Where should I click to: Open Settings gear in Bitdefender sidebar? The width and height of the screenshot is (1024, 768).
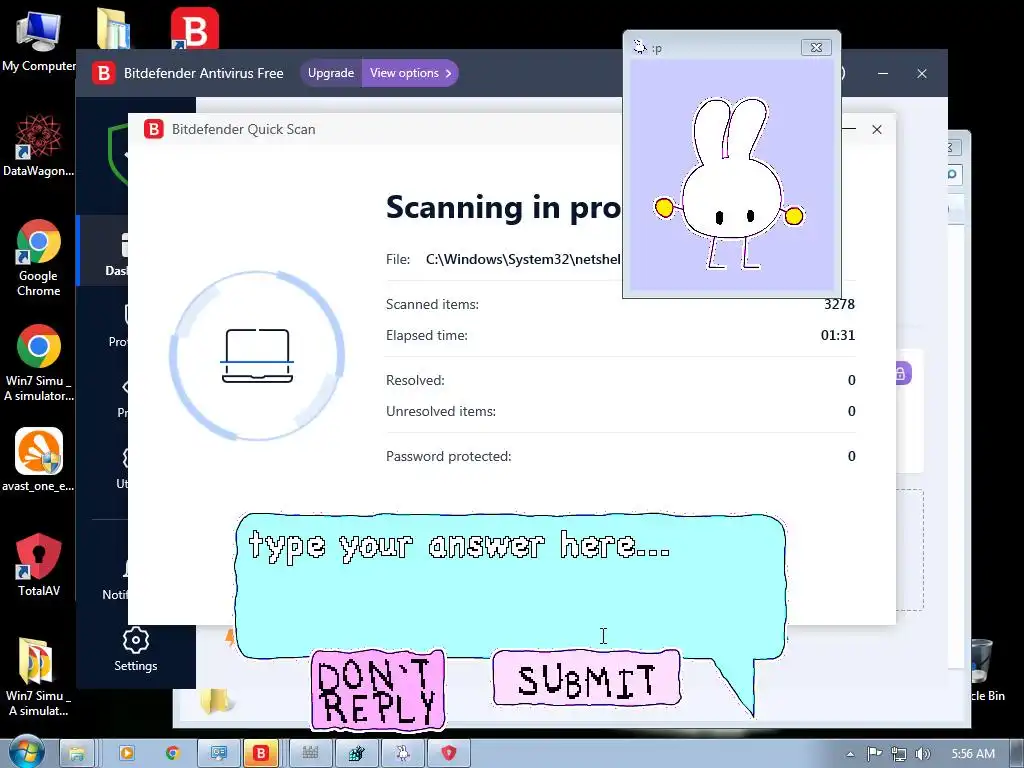[x=135, y=649]
